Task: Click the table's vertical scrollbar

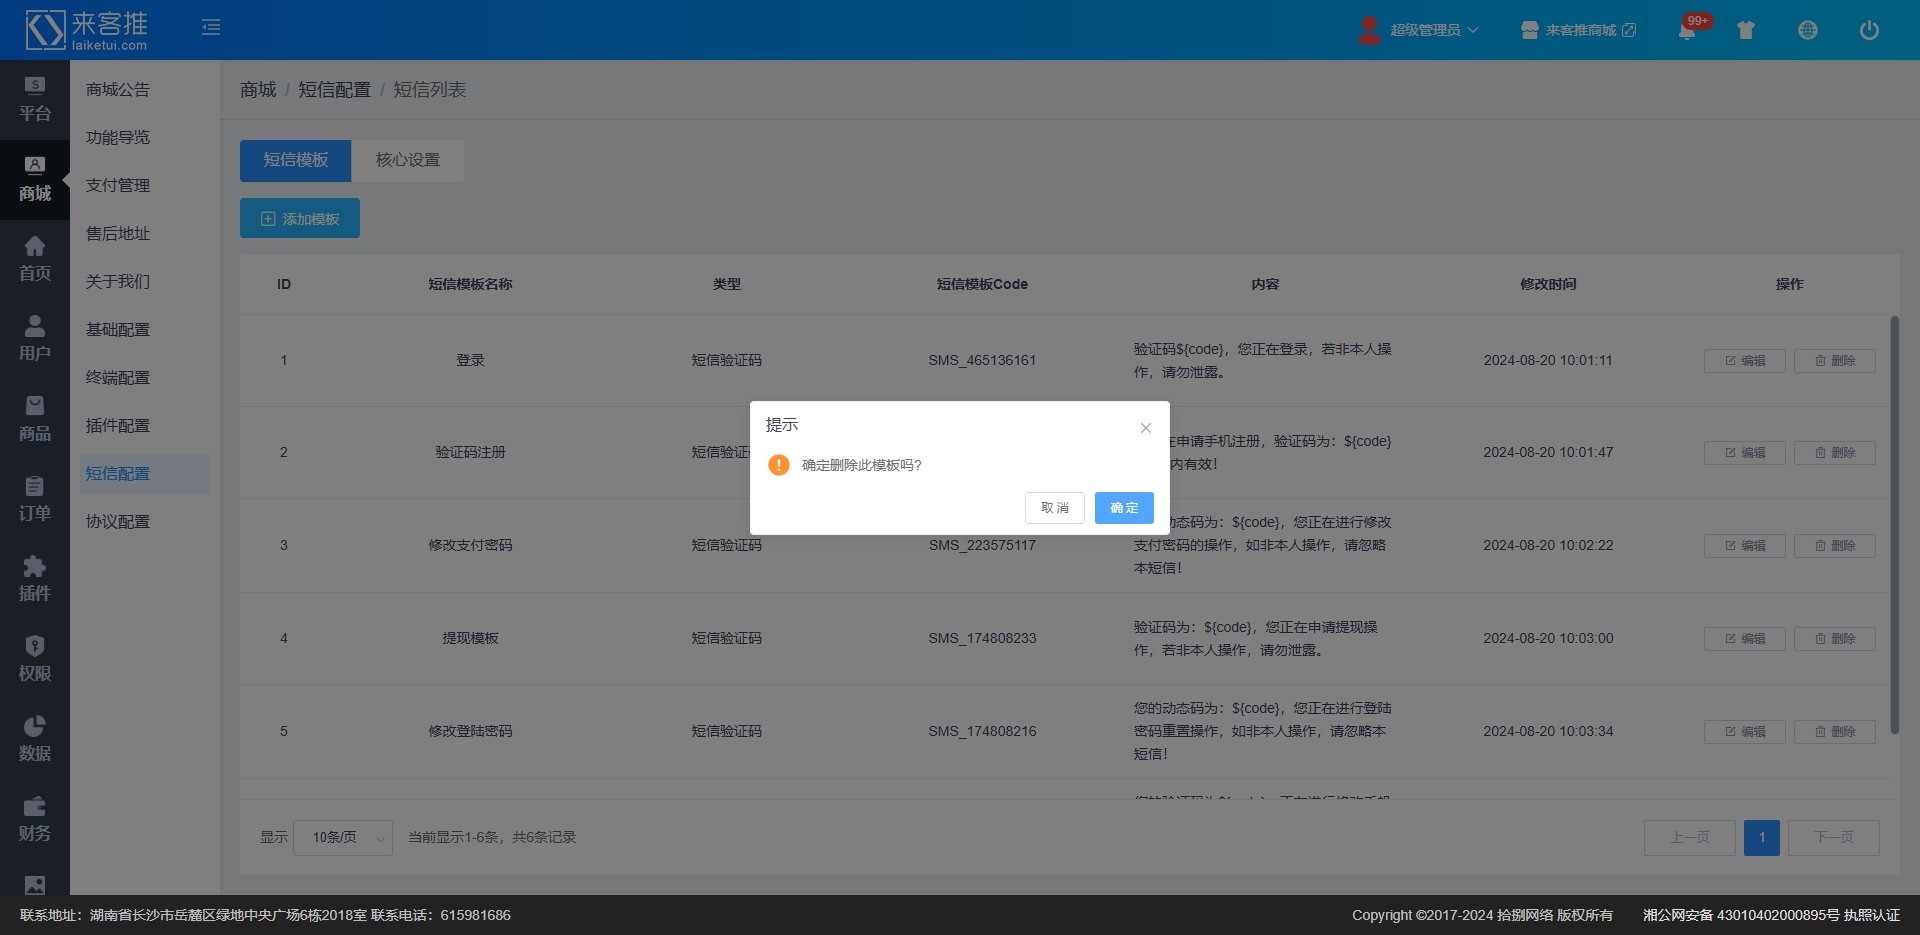Action: coord(1894,525)
